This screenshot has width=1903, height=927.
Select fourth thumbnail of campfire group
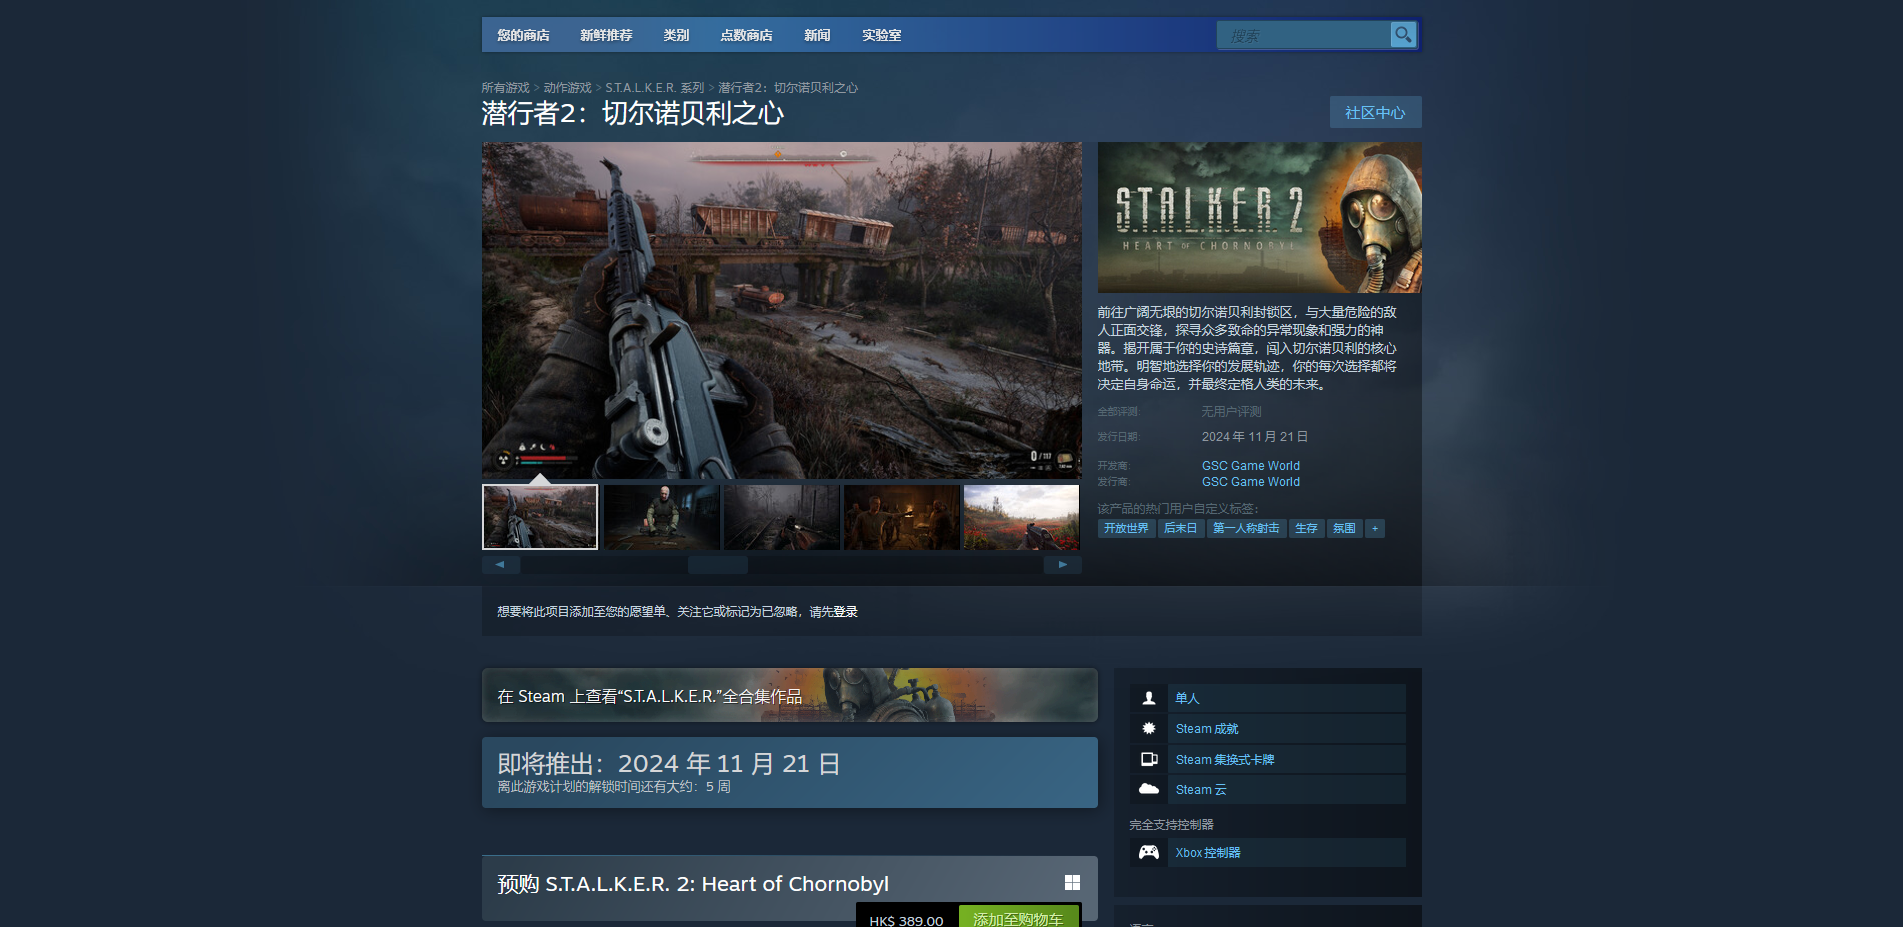tap(901, 517)
